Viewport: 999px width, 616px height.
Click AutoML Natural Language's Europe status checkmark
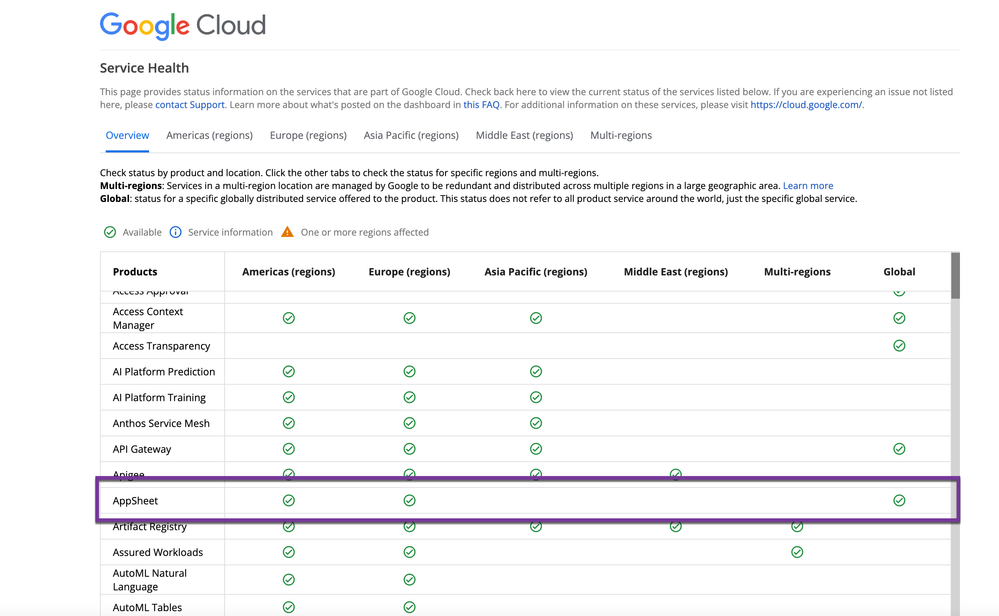(x=410, y=580)
